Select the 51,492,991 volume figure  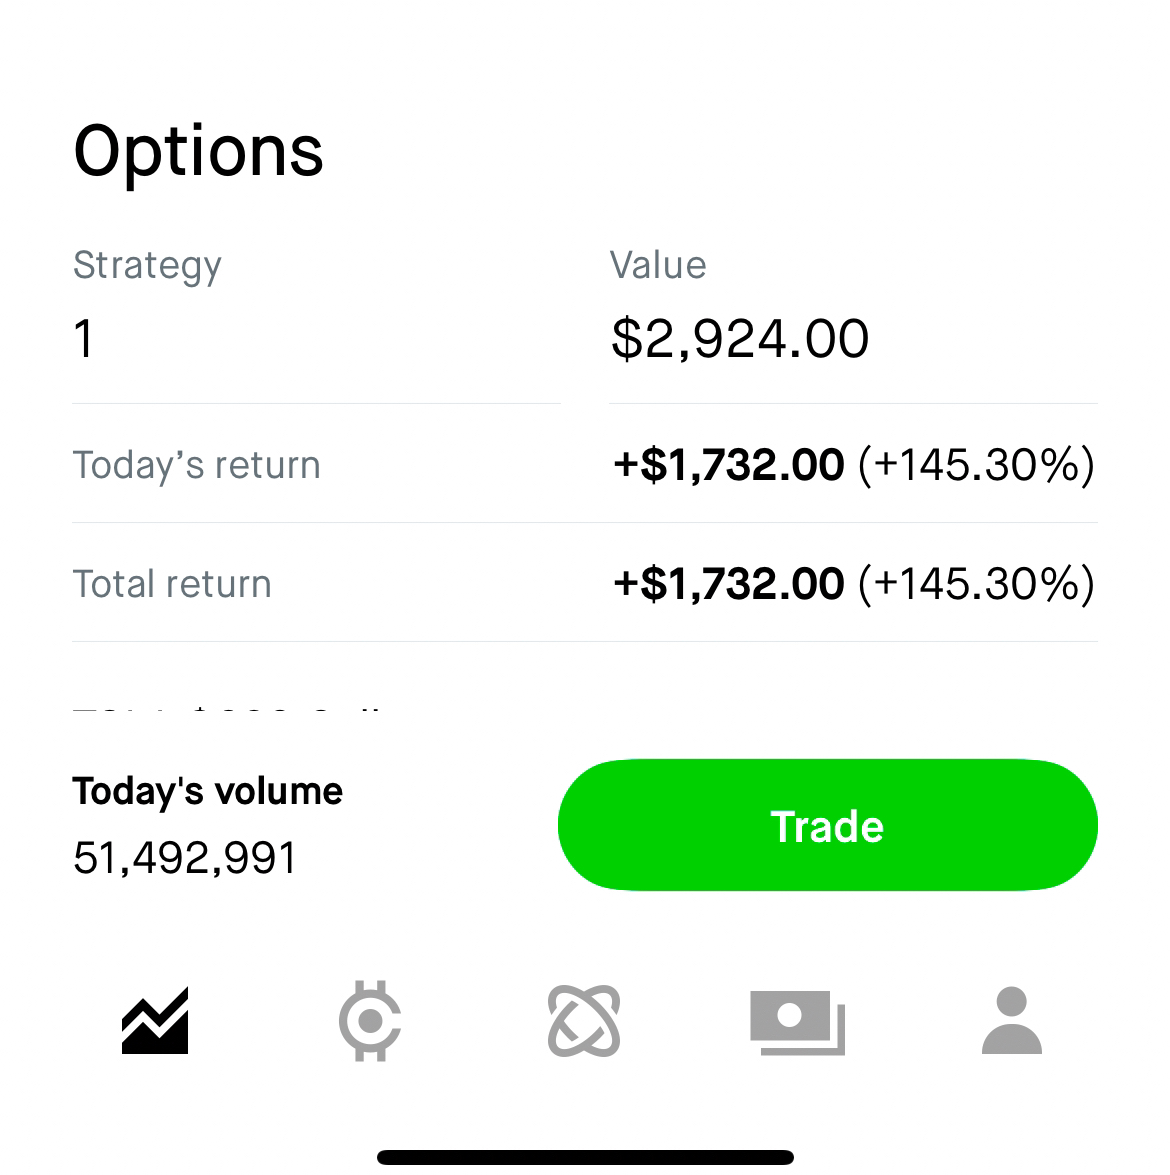coord(185,858)
